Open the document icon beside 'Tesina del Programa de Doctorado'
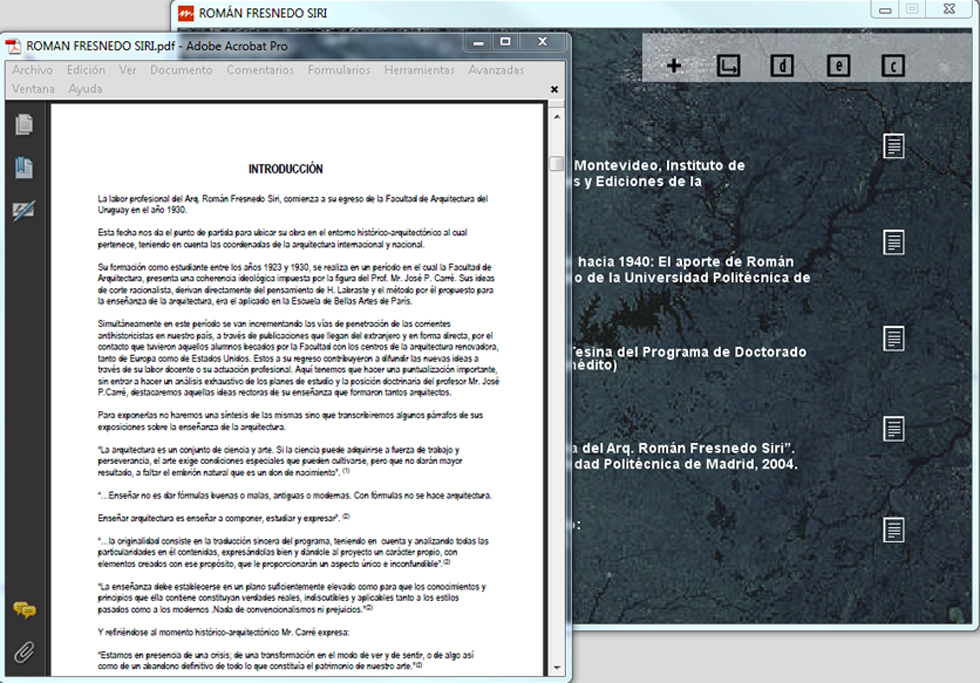This screenshot has height=683, width=980. click(894, 339)
